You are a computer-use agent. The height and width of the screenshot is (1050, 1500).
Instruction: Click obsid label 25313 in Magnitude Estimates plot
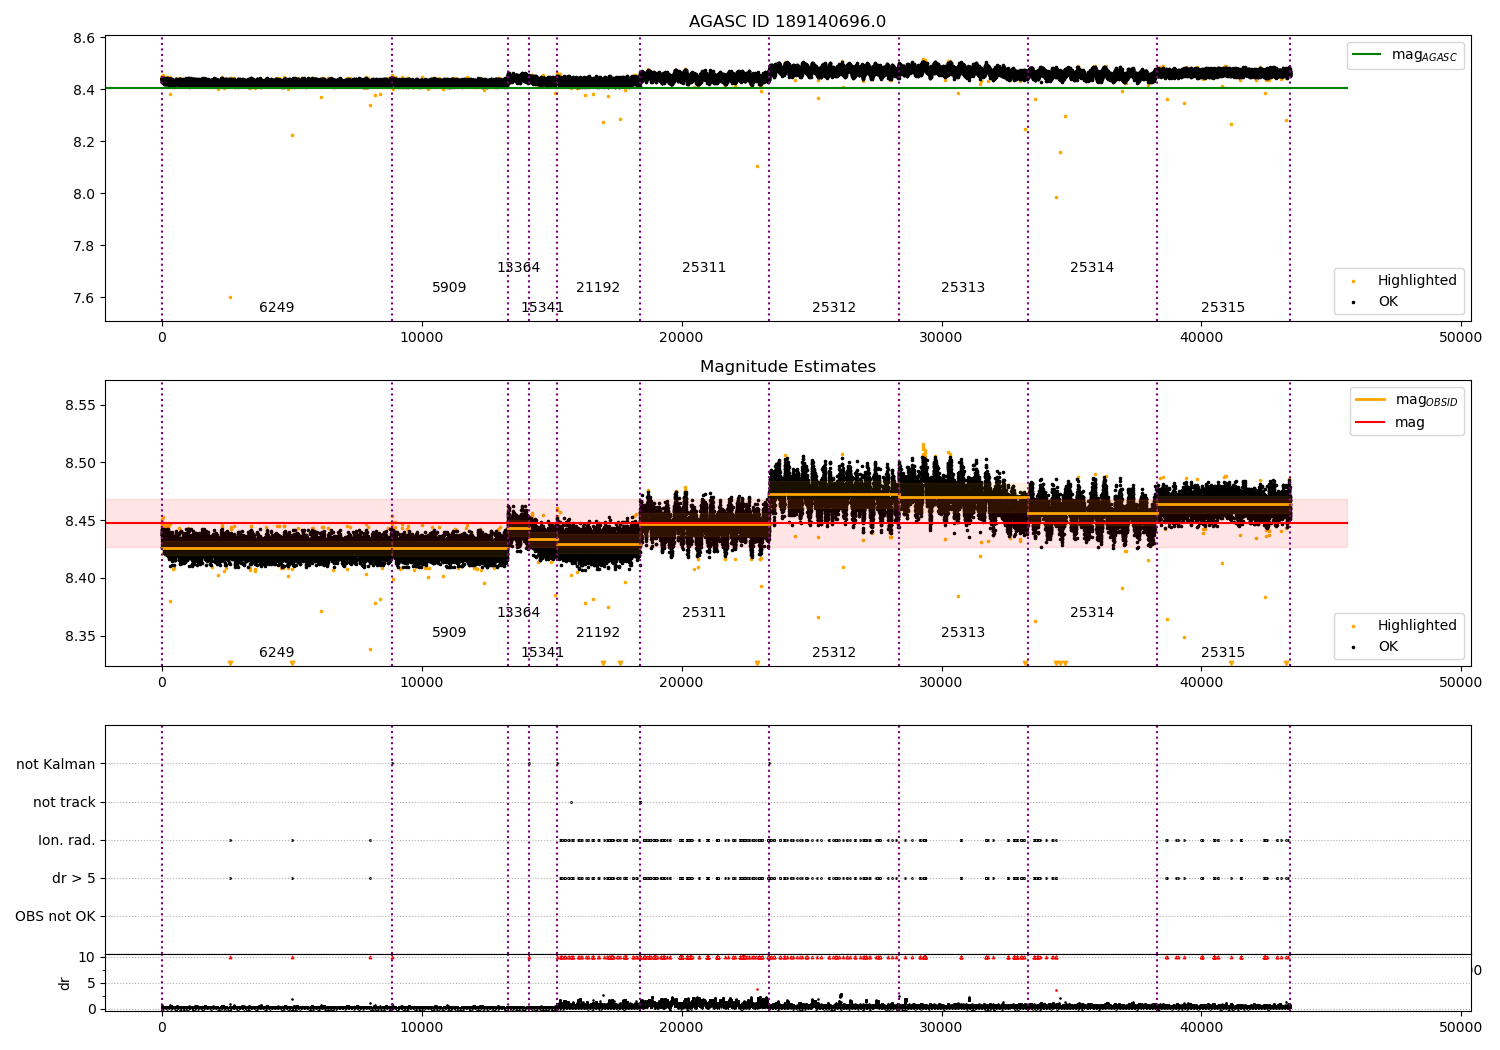(963, 632)
